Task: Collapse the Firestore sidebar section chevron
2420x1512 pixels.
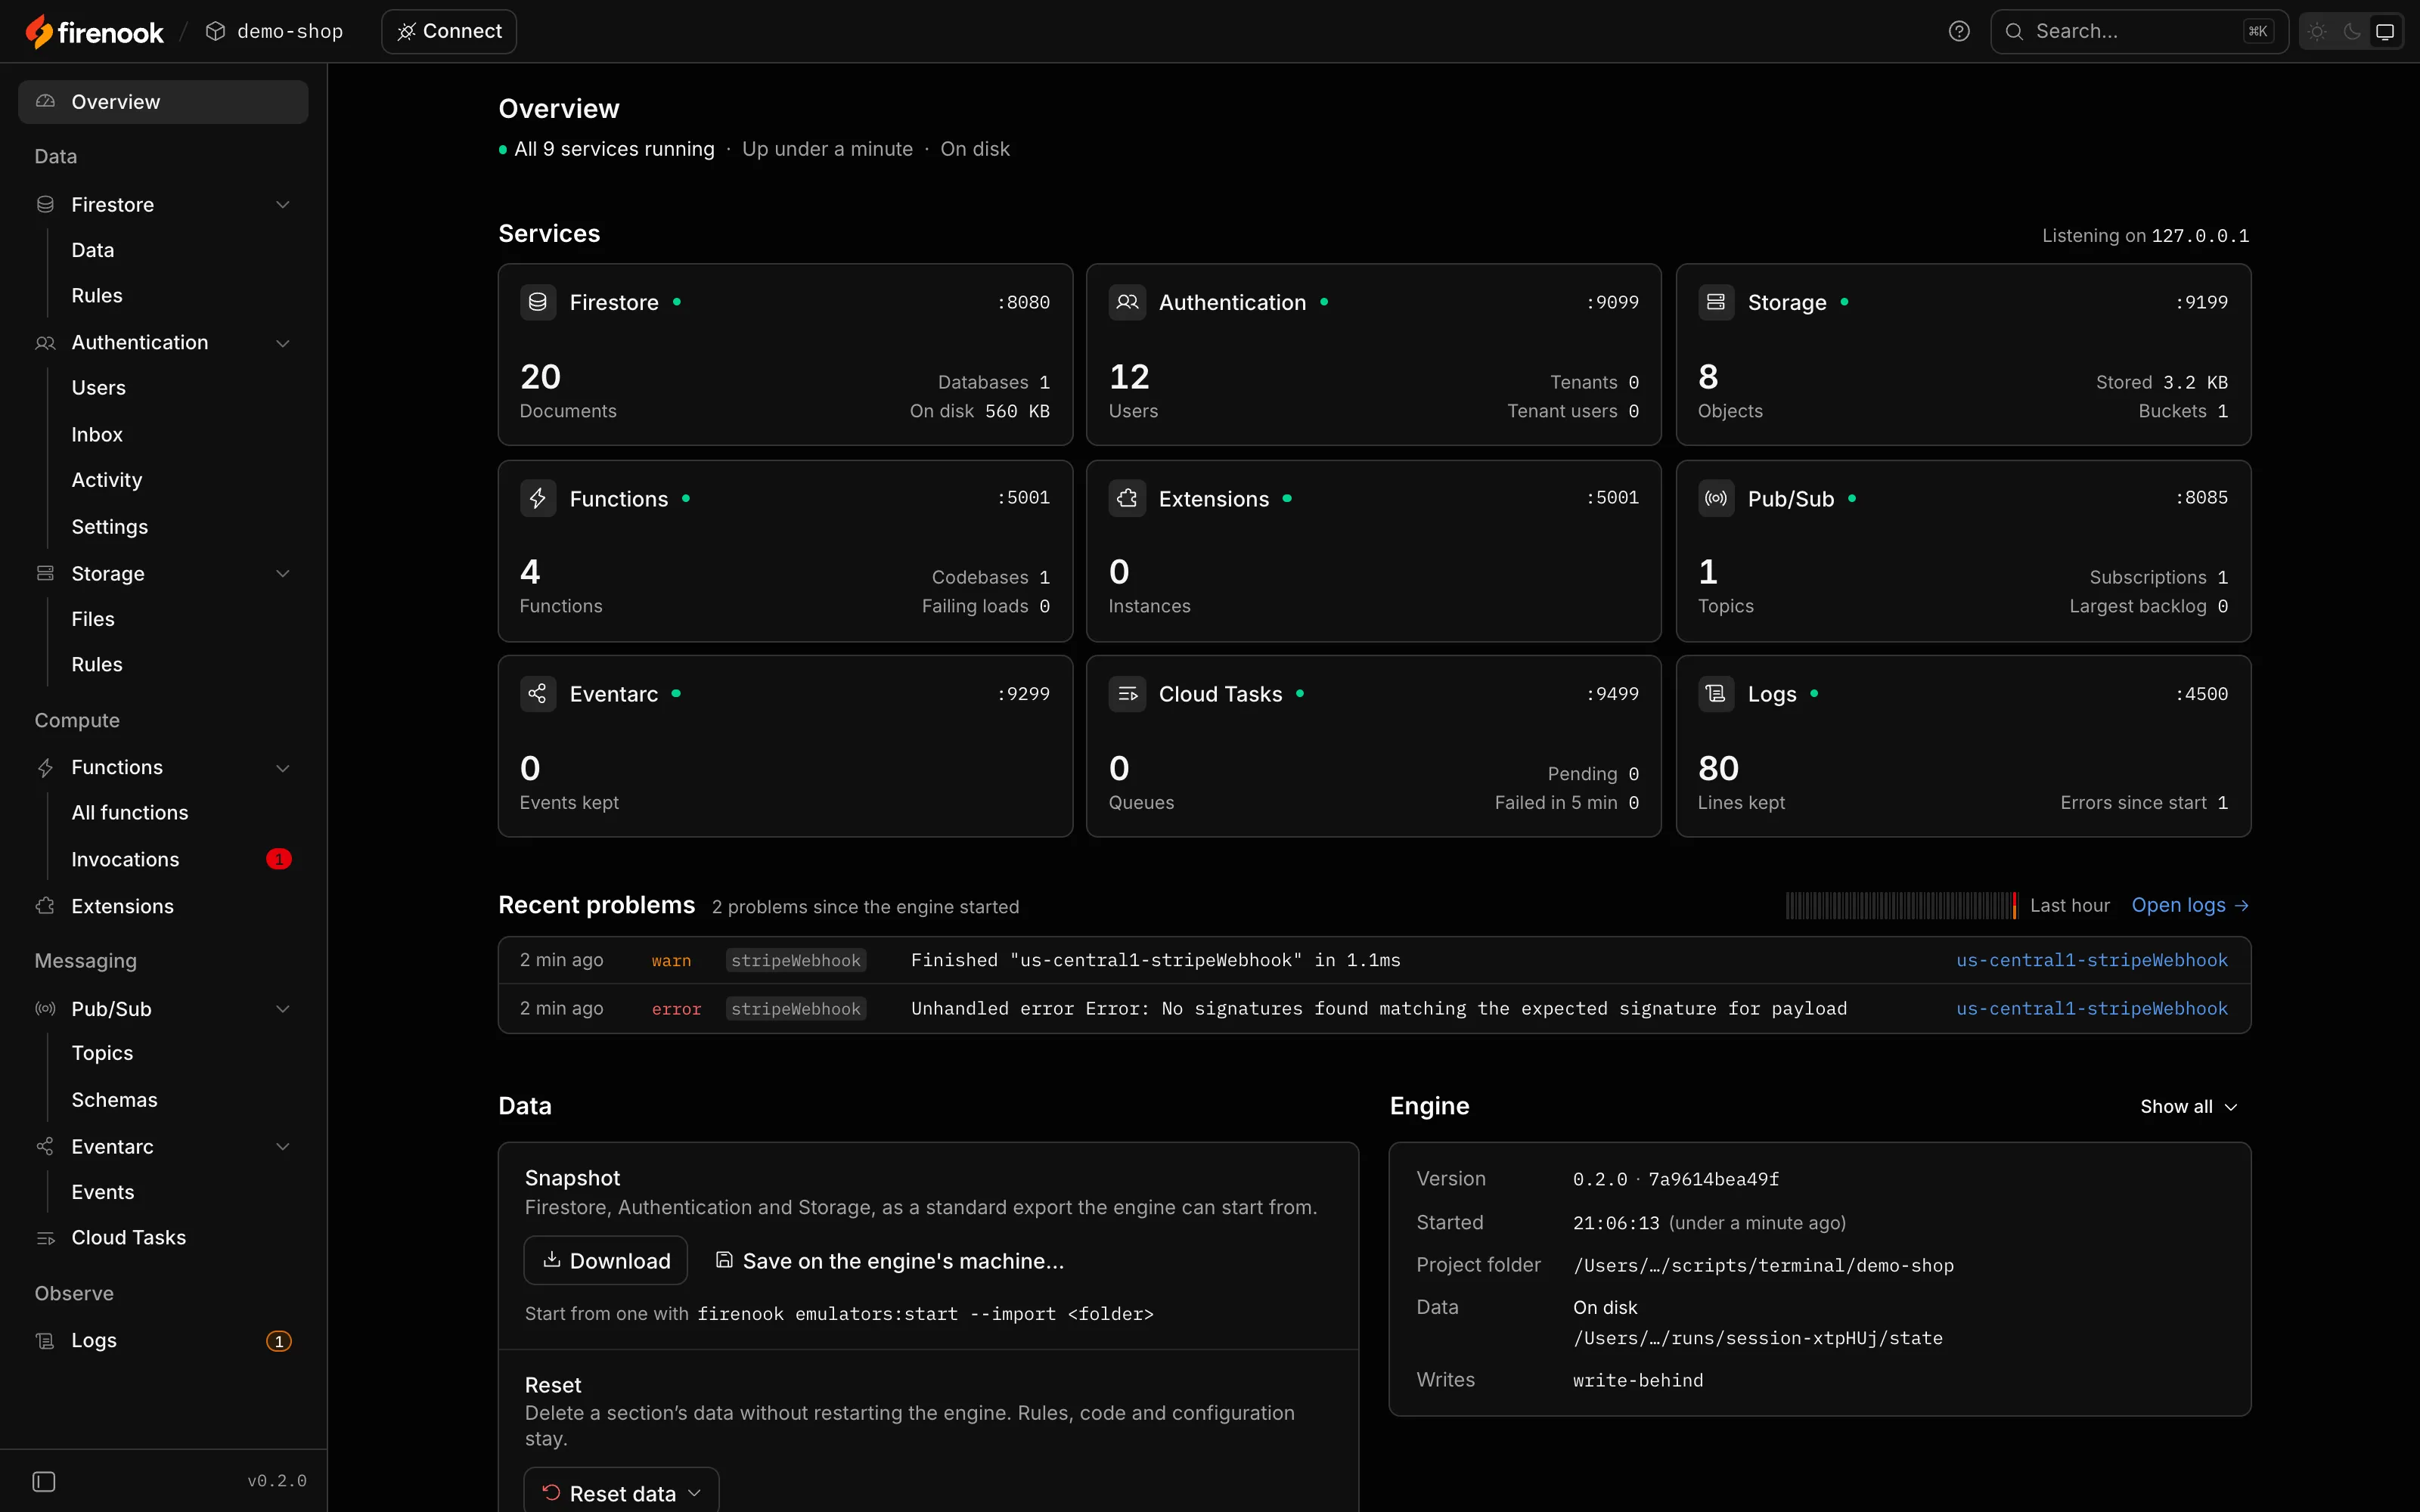Action: [283, 205]
